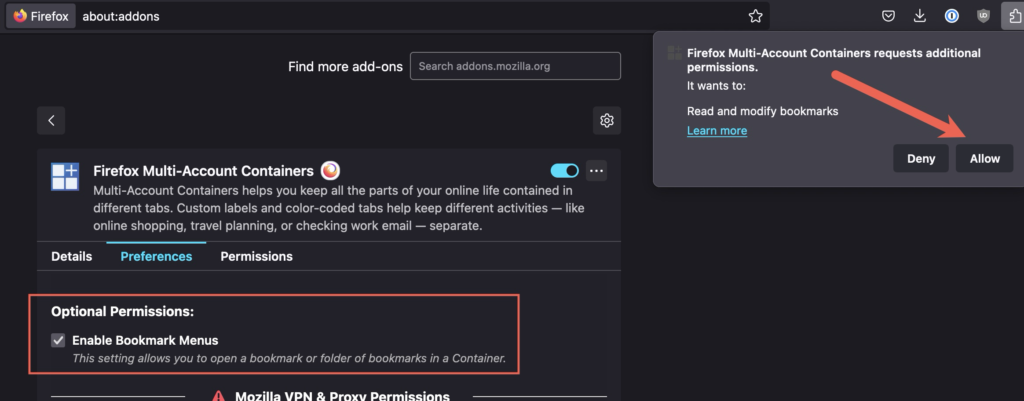Follow the Learn more link
Viewport: 1024px width, 401px height.
coord(716,131)
